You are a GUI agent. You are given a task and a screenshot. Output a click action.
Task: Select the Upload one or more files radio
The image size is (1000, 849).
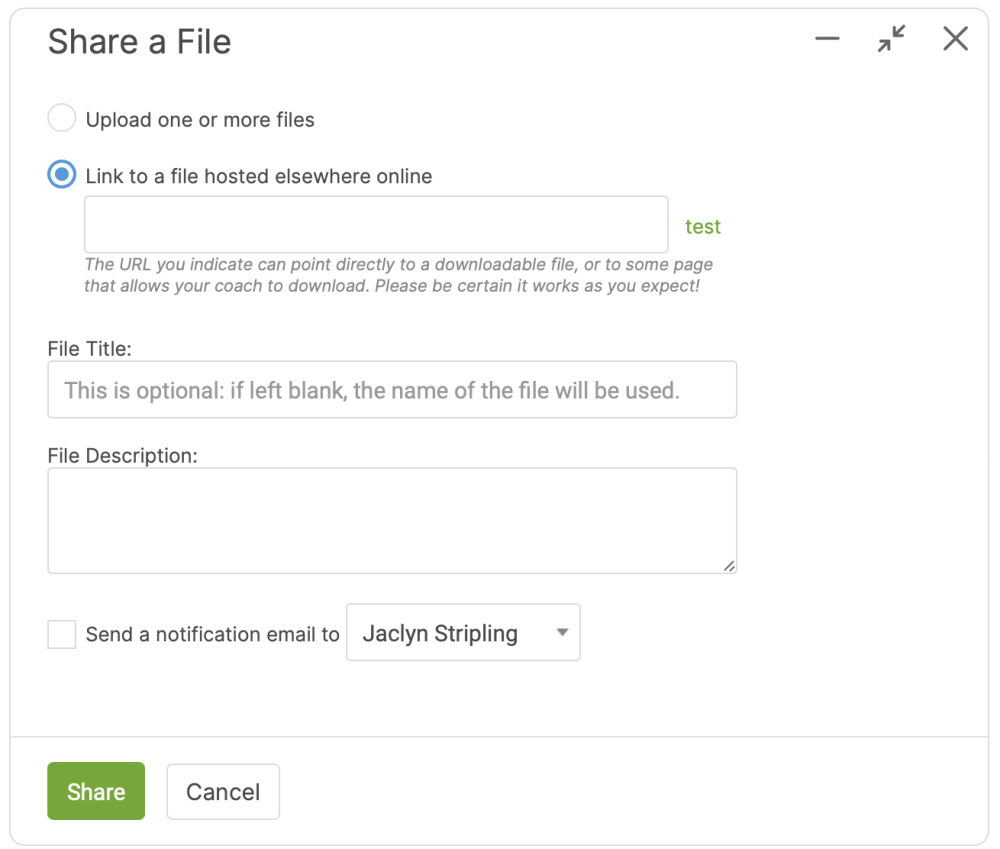coord(62,118)
